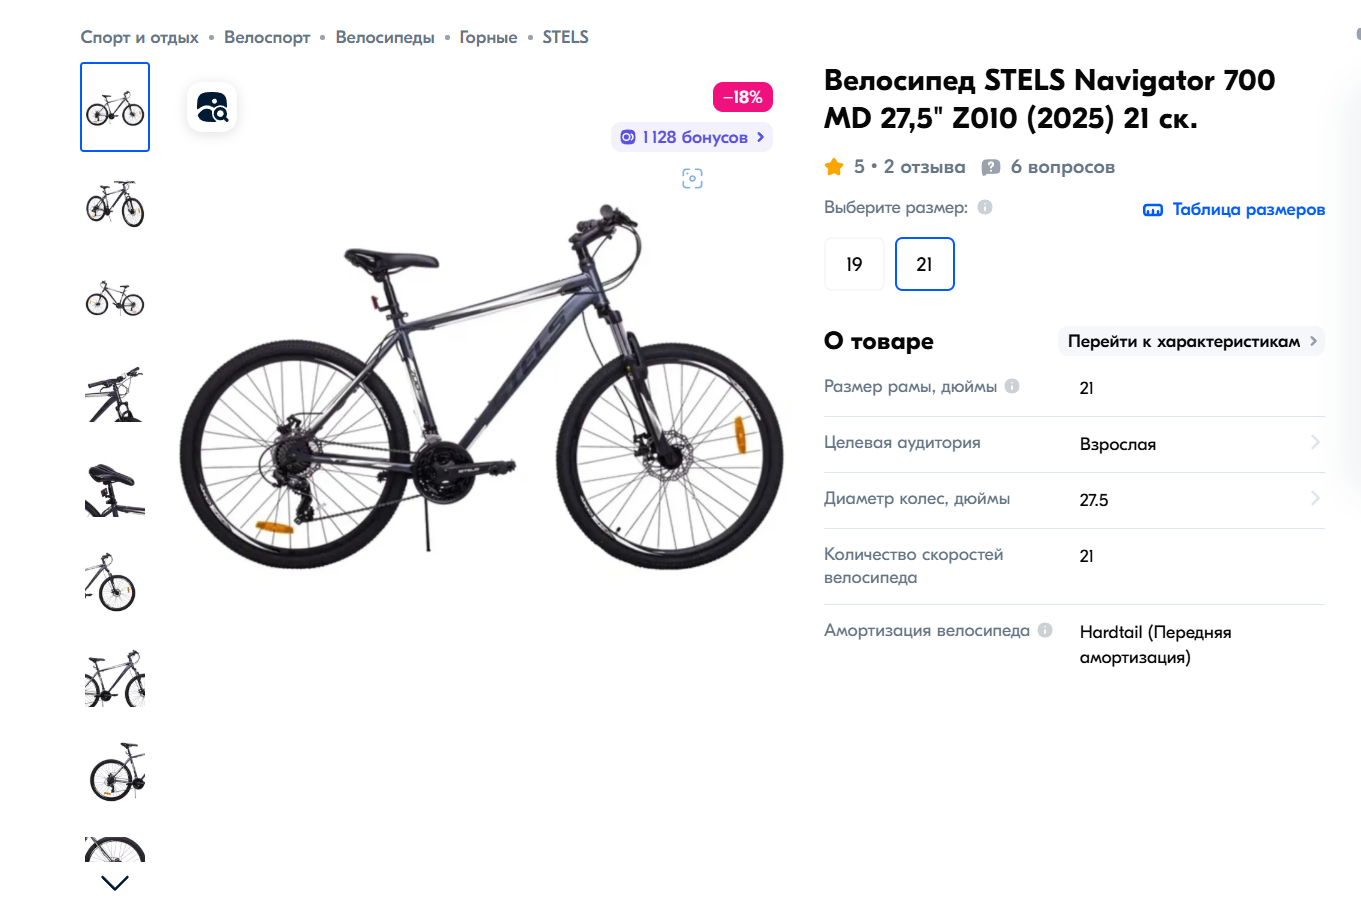Click the orange rating star icon
This screenshot has height=911, width=1361.
point(834,167)
